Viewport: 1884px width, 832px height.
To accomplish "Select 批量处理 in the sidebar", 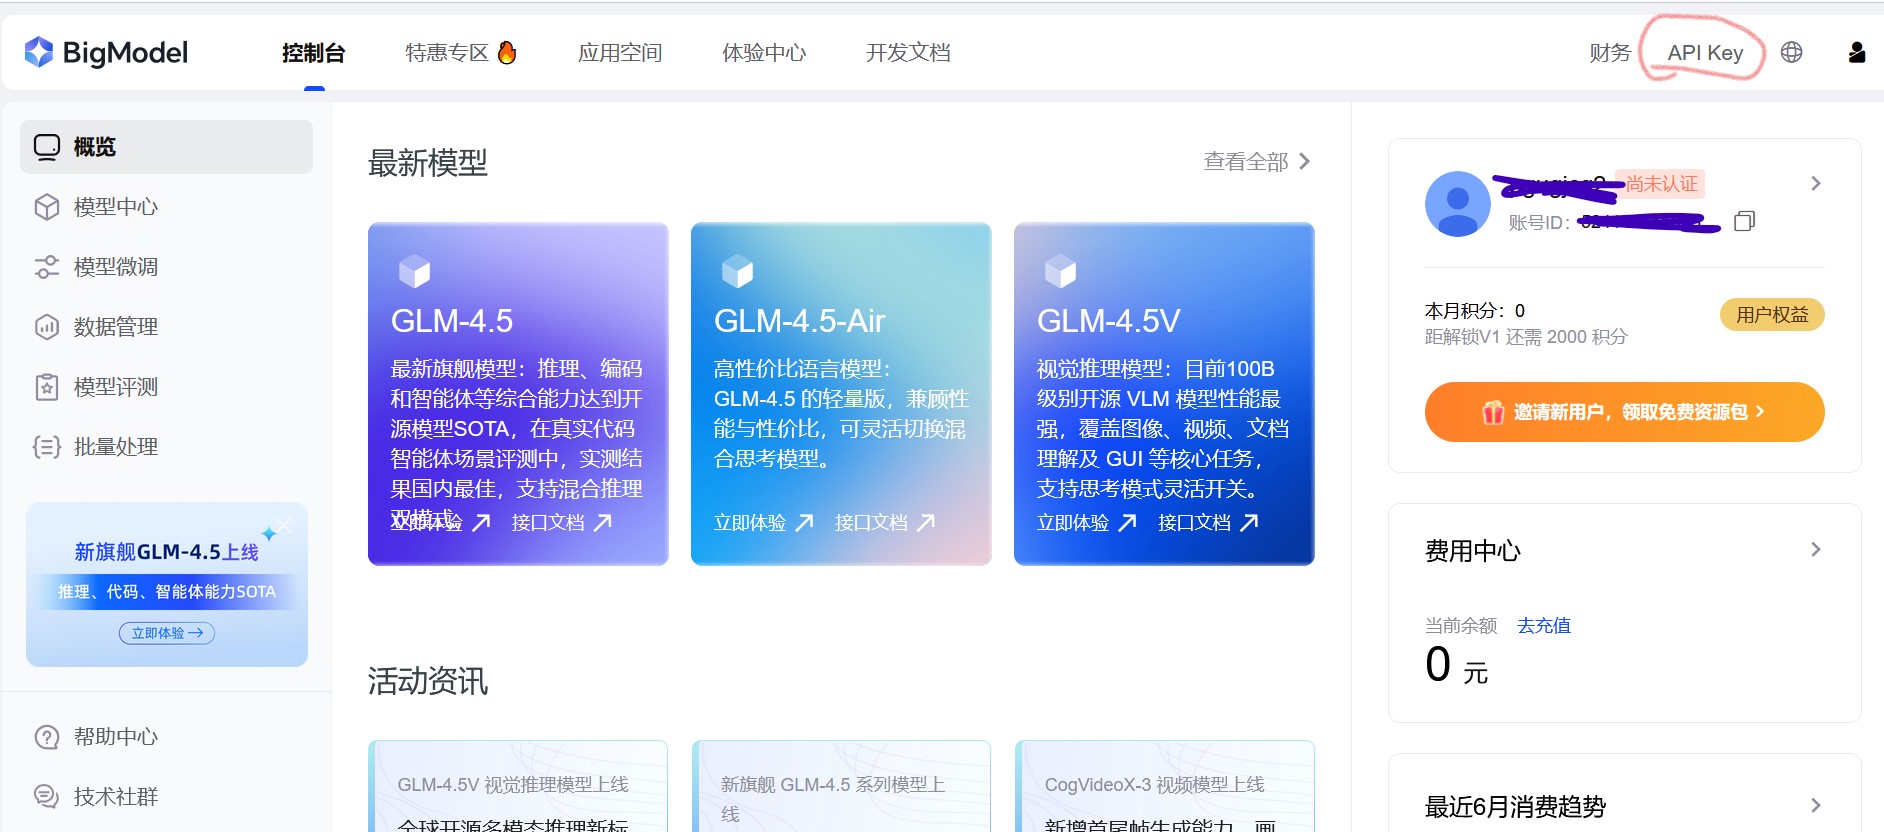I will pos(166,447).
